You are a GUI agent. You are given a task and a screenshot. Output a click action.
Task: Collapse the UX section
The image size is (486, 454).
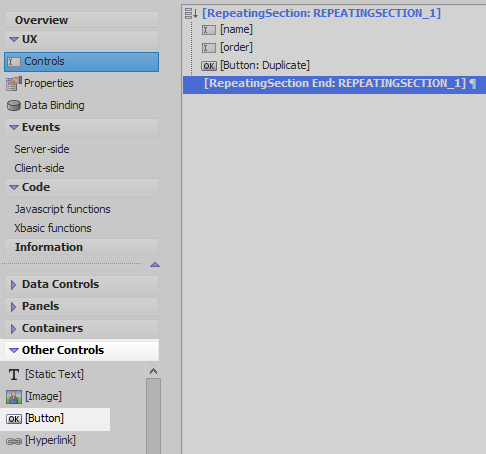click(14, 39)
